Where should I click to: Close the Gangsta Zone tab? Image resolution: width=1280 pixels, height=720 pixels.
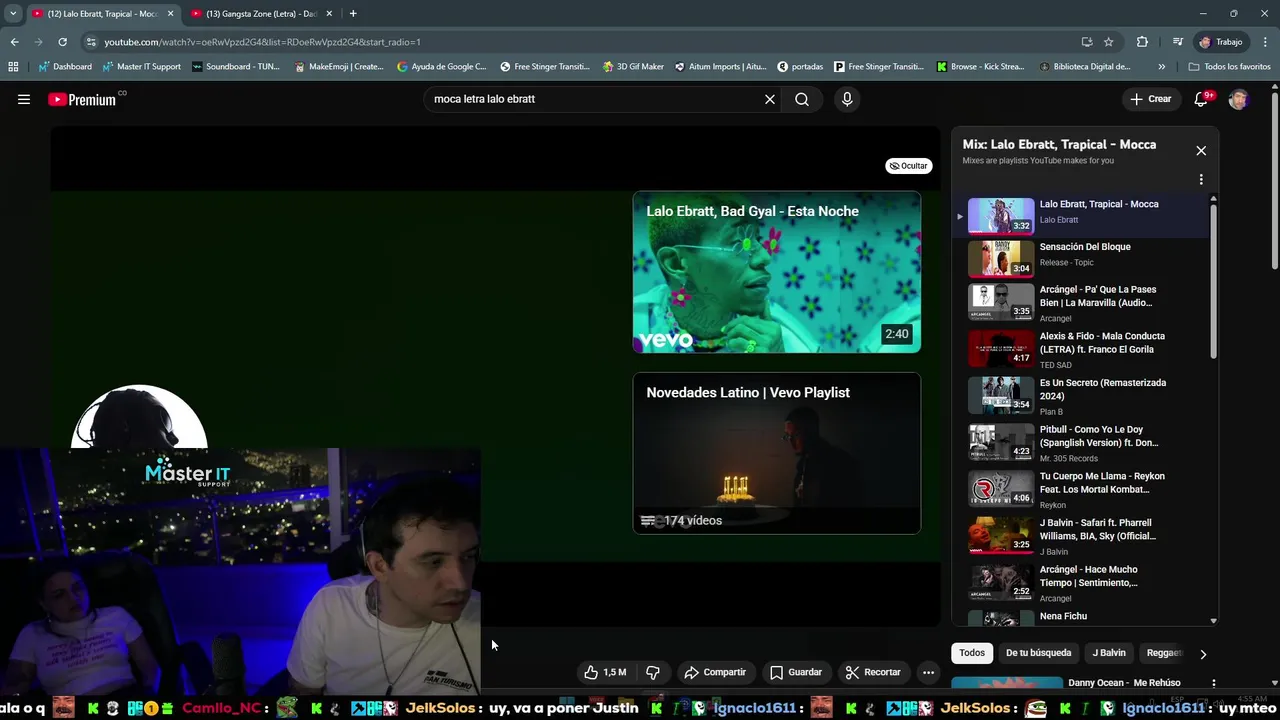[329, 14]
